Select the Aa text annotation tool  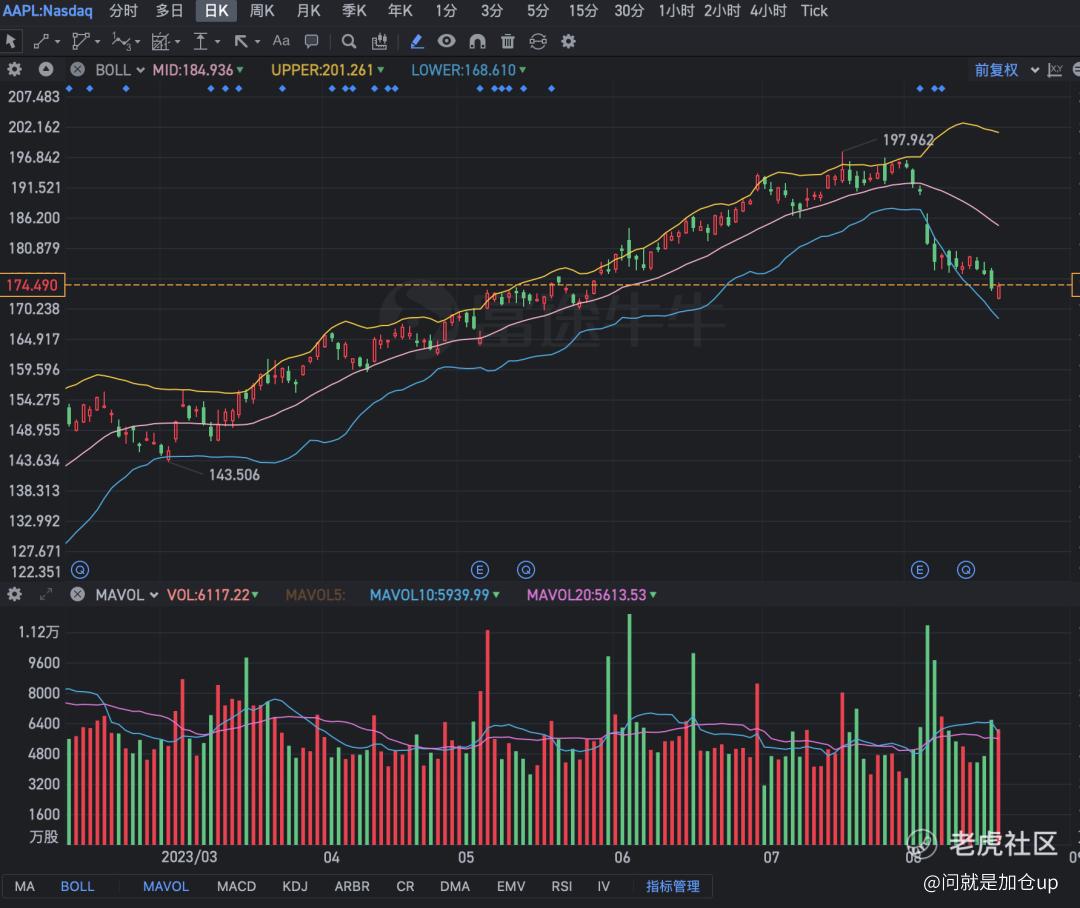pos(281,41)
